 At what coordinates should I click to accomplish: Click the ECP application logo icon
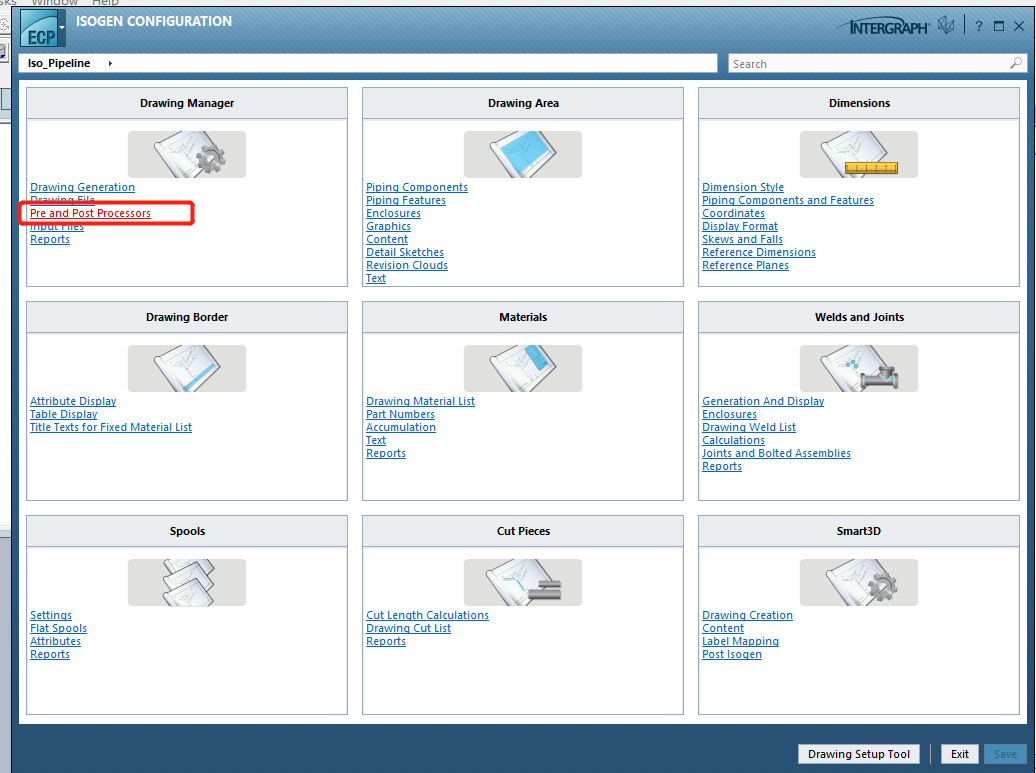pyautogui.click(x=39, y=28)
